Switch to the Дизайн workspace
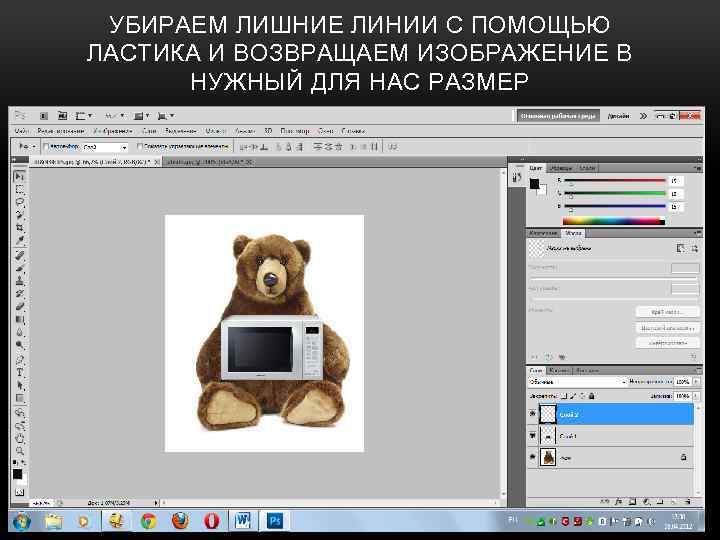The width and height of the screenshot is (720, 540). coord(619,116)
